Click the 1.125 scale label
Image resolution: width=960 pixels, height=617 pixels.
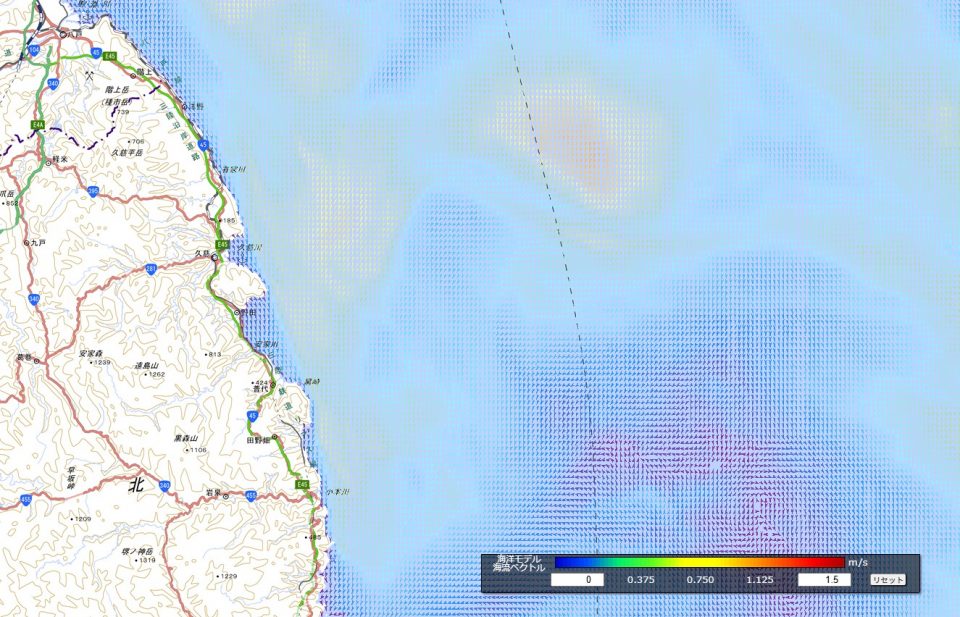[x=760, y=580]
